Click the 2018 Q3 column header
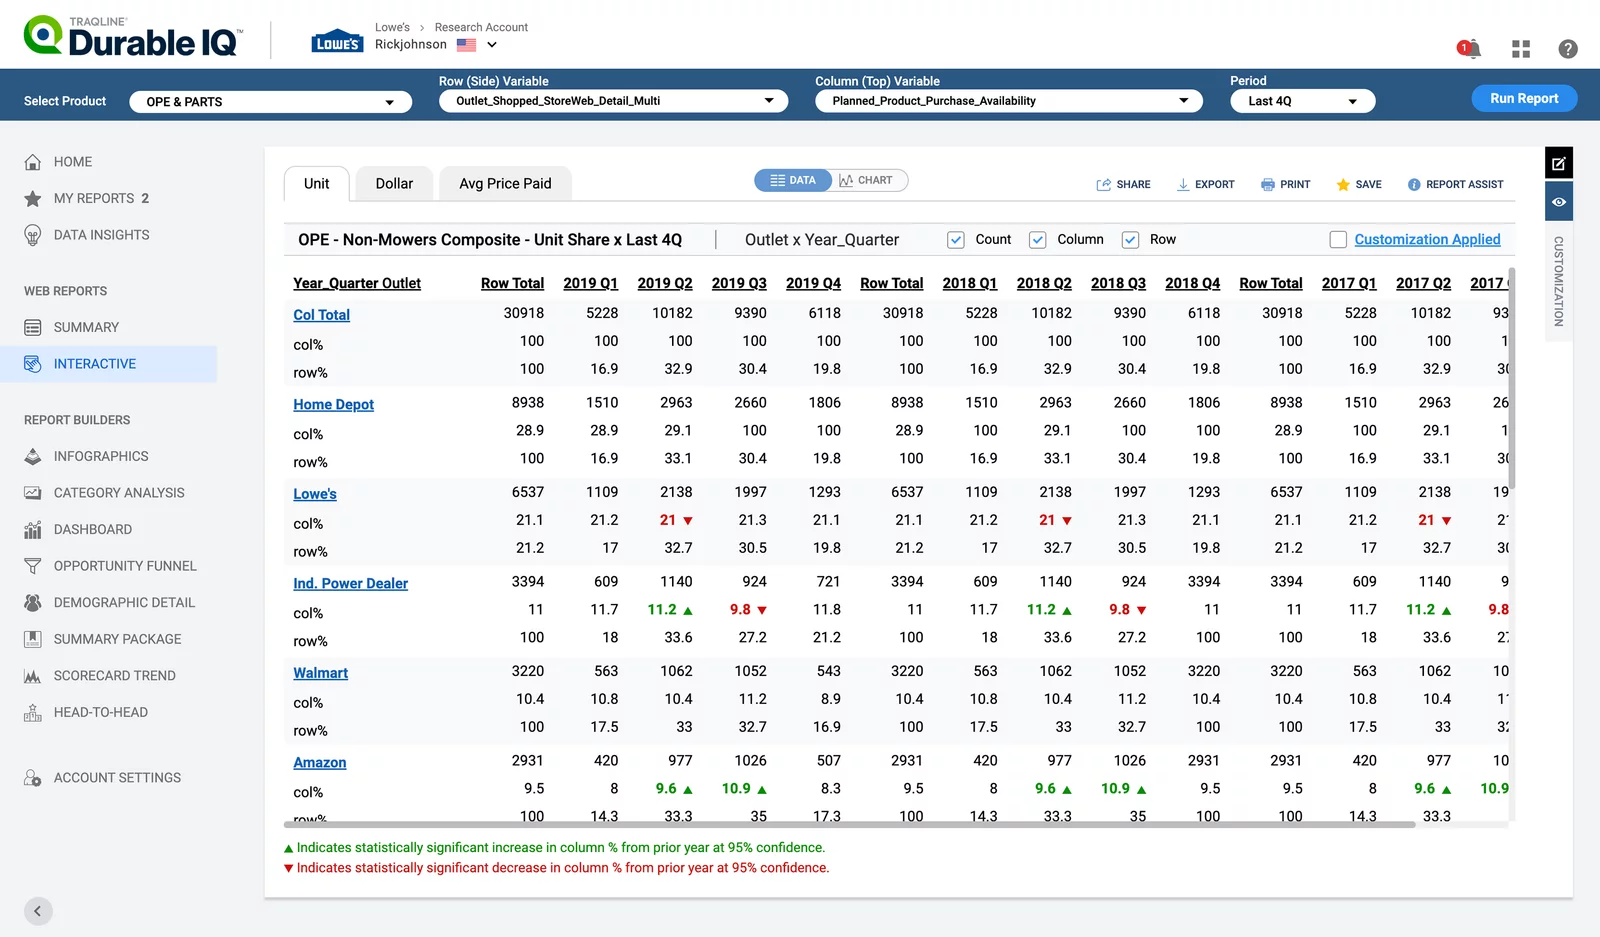Viewport: 1600px width, 937px height. (x=1118, y=283)
